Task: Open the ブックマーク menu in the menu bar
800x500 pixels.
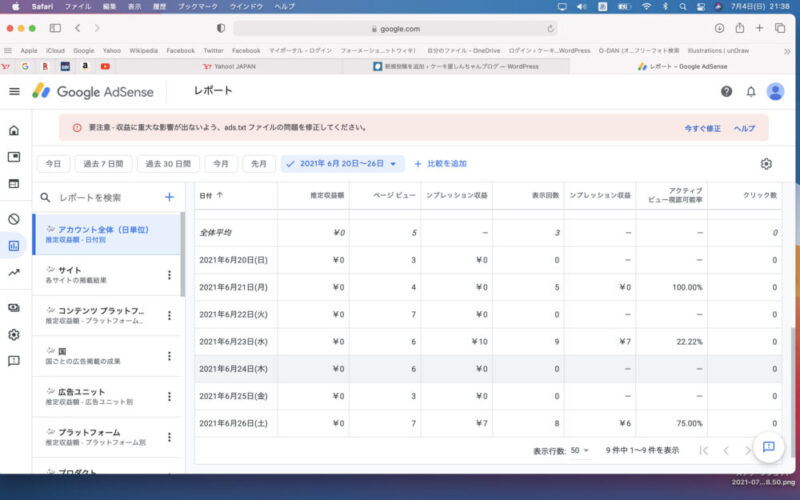Action: coord(197,7)
